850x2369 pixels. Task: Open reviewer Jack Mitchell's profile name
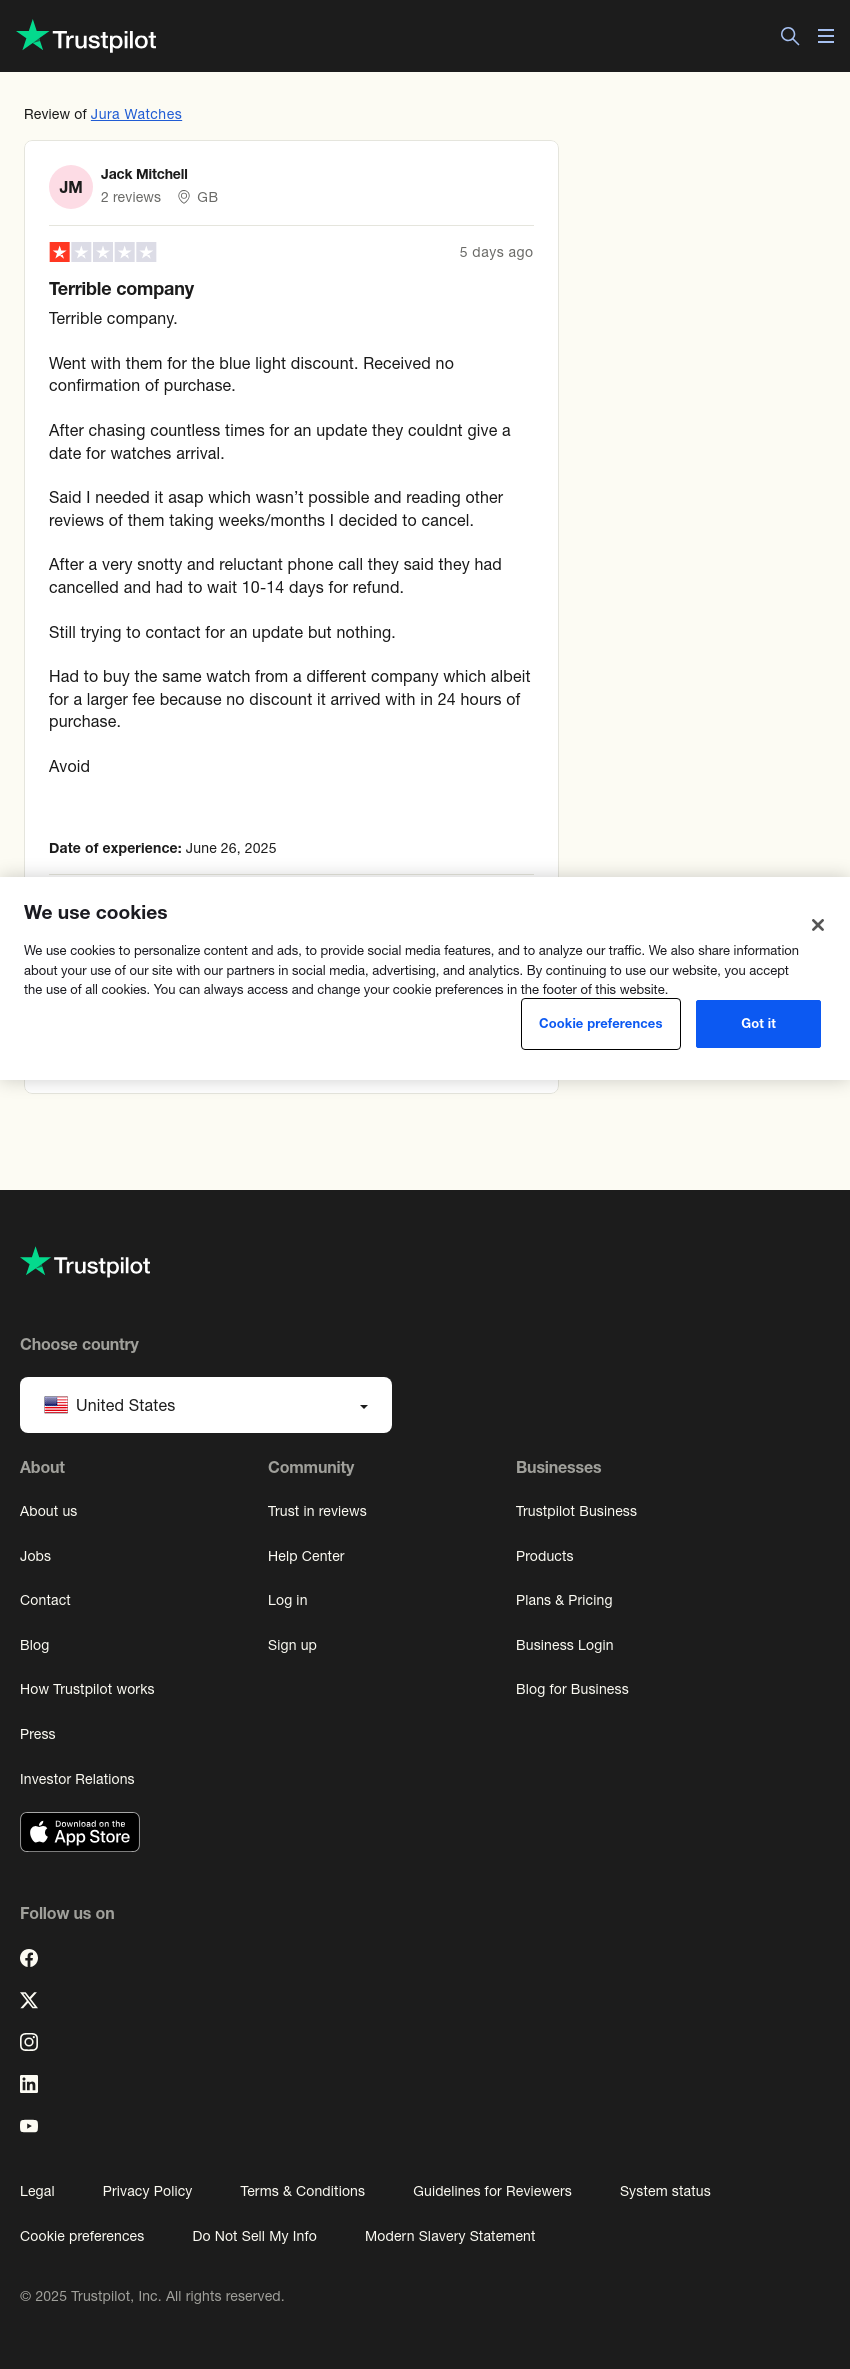pos(144,174)
